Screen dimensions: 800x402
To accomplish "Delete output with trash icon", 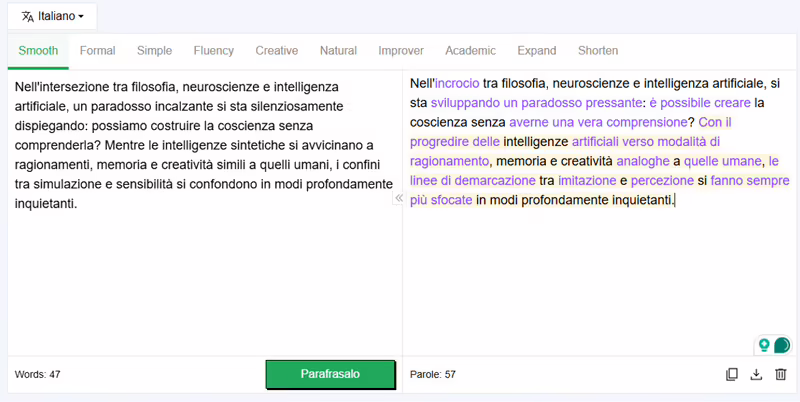I will click(781, 374).
